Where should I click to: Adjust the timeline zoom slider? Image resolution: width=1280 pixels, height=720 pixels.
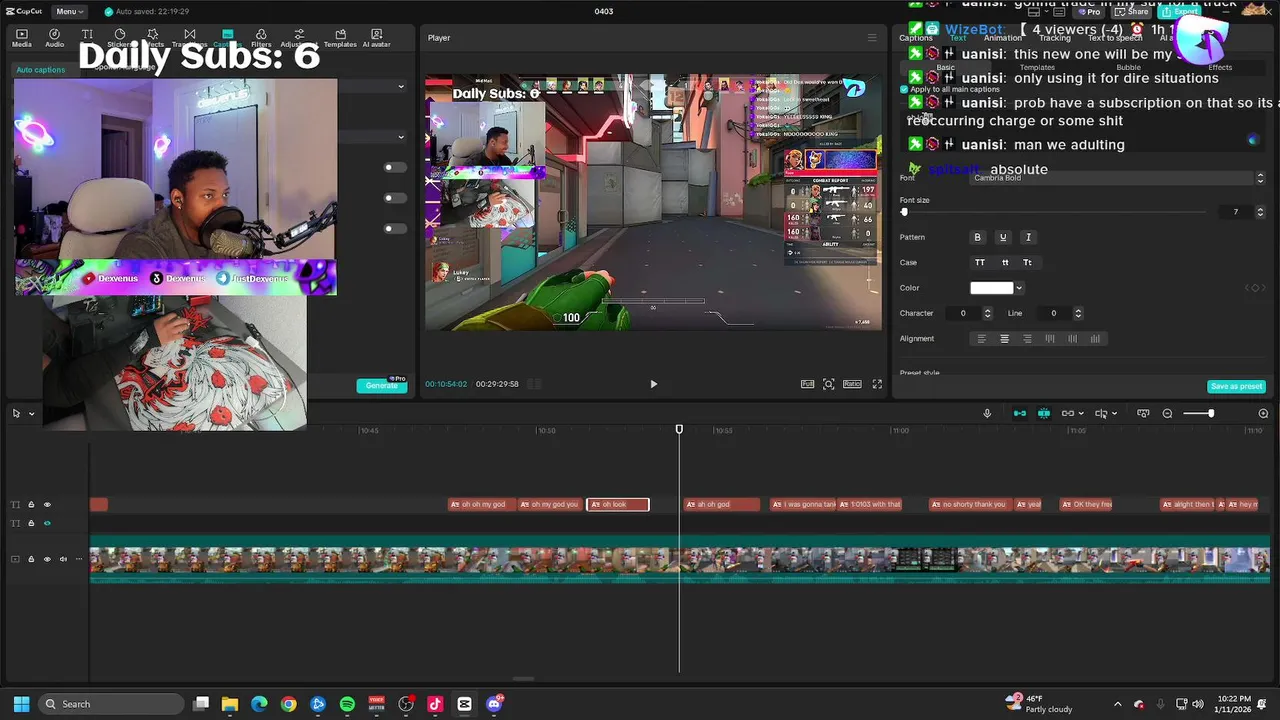pos(1211,413)
